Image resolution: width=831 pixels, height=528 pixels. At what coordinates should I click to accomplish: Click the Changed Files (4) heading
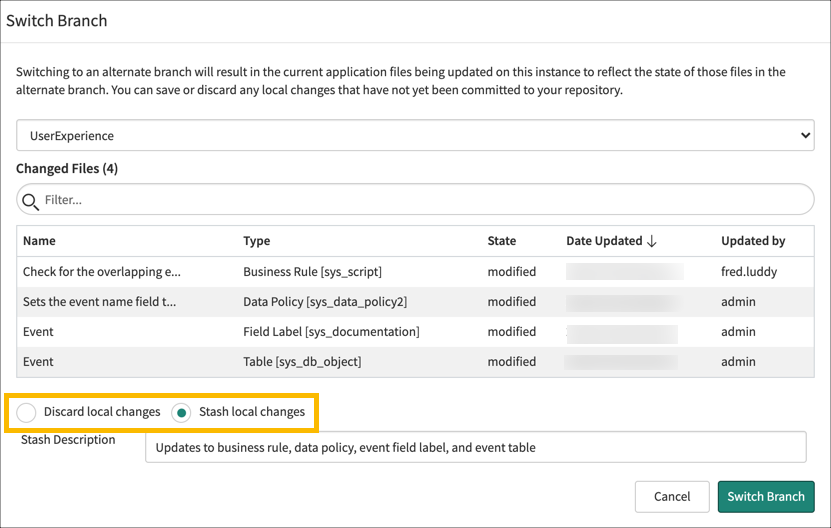[67, 169]
